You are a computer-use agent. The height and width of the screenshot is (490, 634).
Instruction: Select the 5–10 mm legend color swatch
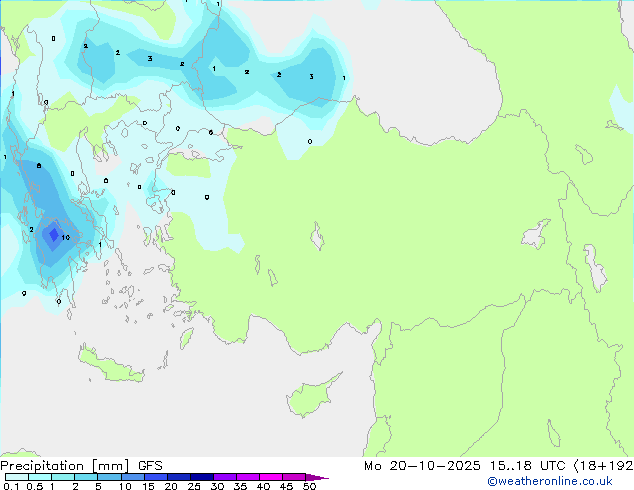pos(109,477)
